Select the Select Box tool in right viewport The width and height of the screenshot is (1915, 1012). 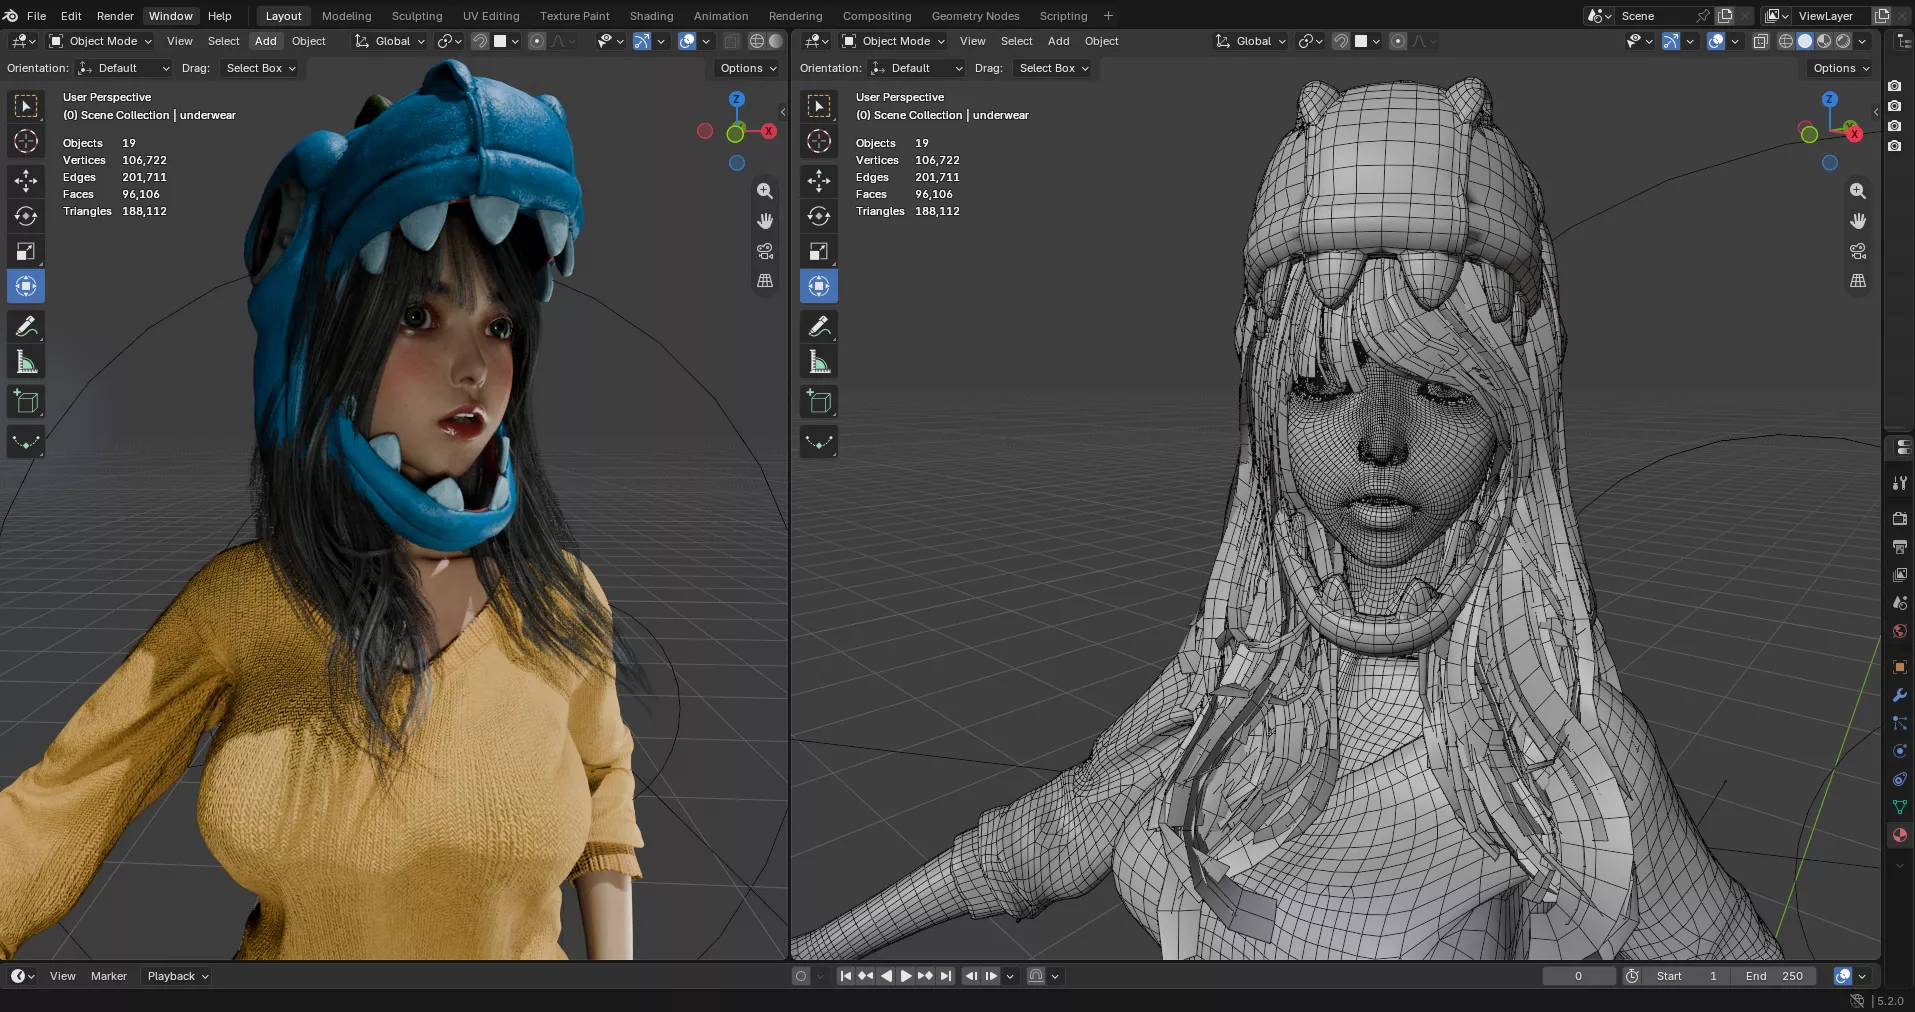coord(819,106)
